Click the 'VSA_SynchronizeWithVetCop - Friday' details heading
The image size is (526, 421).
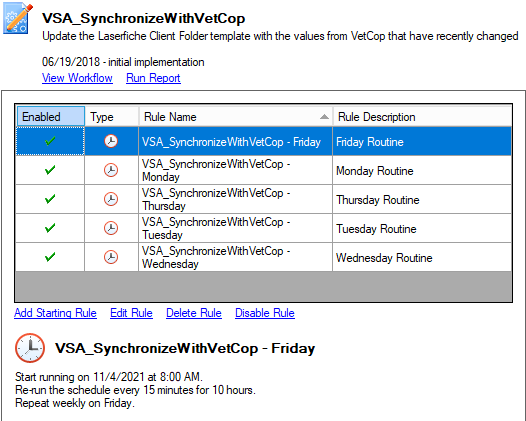(185, 348)
